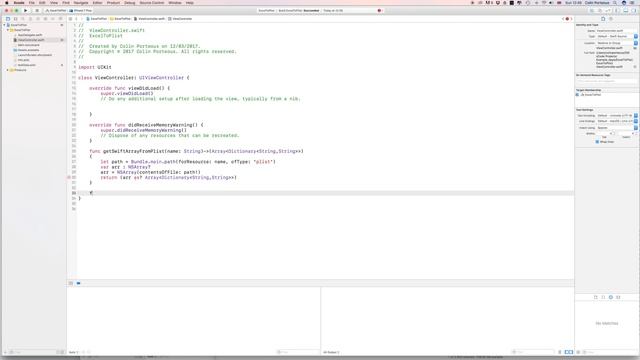Open the Product menu
Screen dimensions: 640x360
[113, 3]
